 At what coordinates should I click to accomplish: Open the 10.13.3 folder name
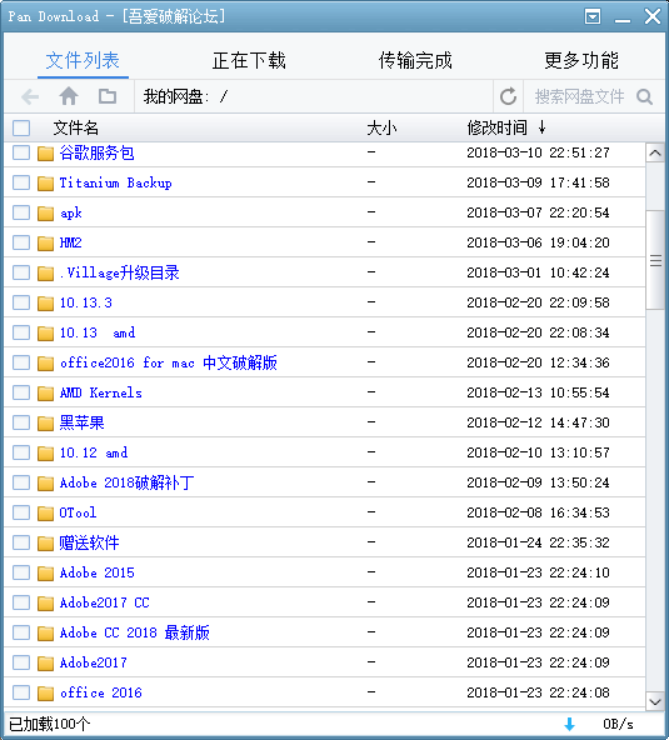(x=86, y=303)
